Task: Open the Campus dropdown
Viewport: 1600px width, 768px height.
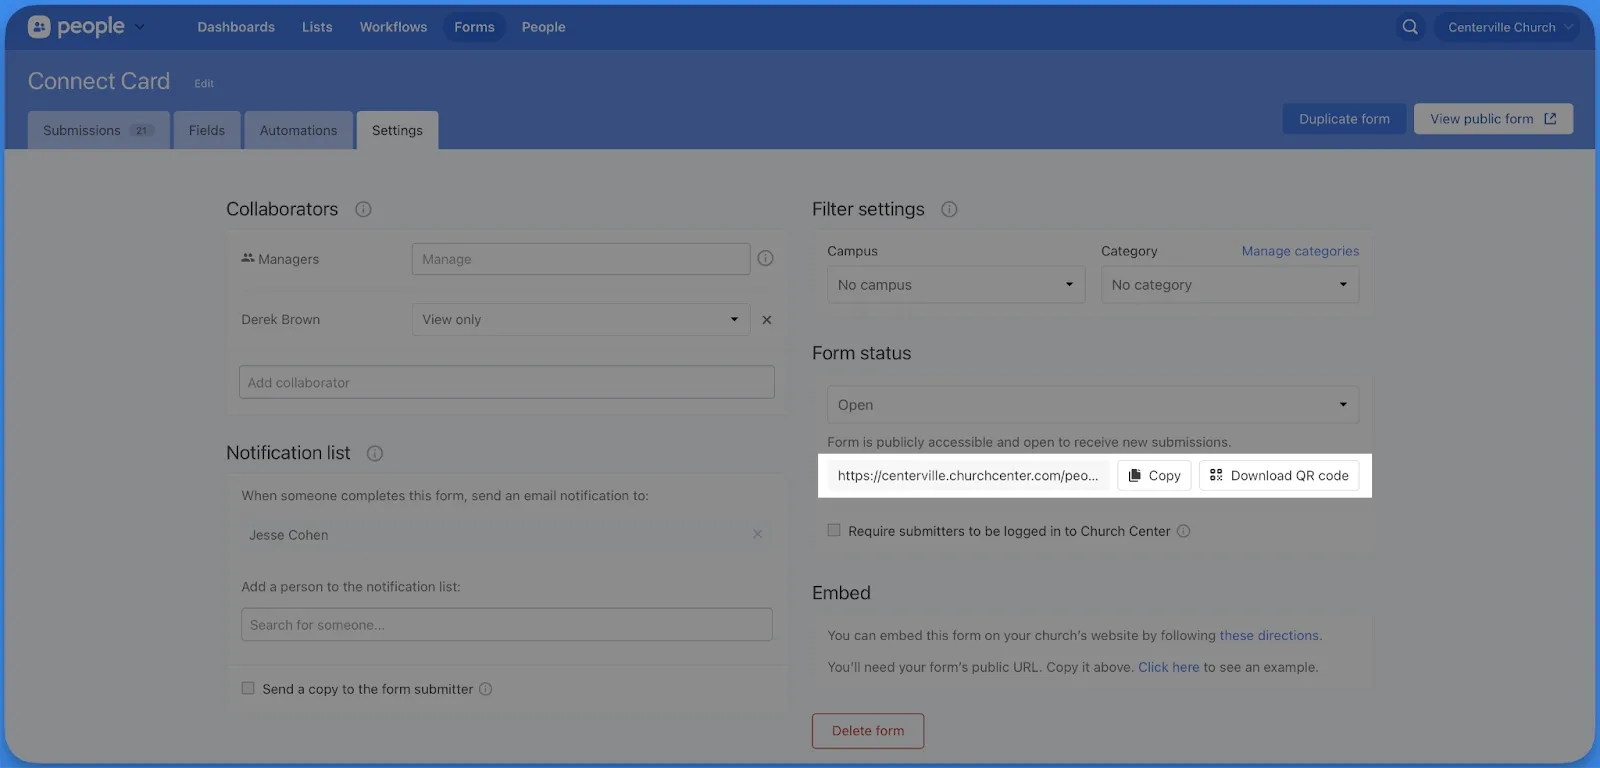Action: 955,285
